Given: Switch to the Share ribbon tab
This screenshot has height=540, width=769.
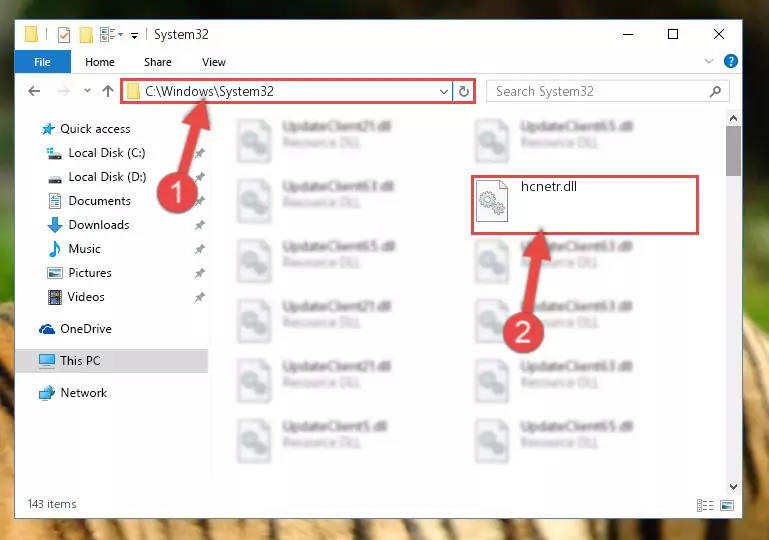Looking at the screenshot, I should (158, 62).
